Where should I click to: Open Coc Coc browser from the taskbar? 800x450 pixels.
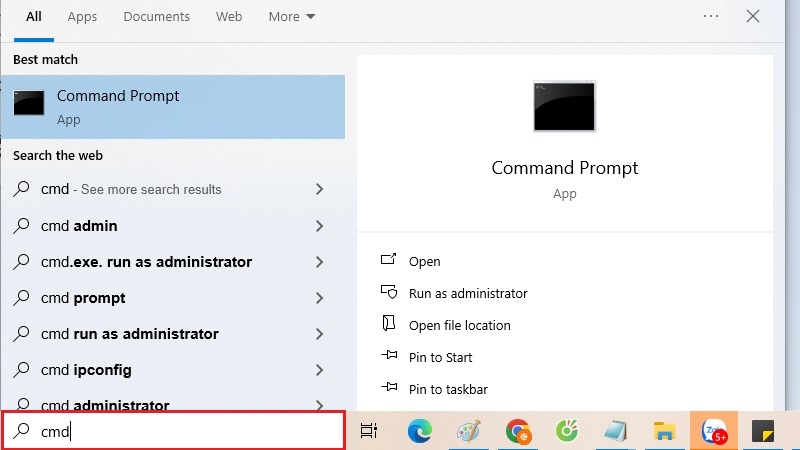567,430
